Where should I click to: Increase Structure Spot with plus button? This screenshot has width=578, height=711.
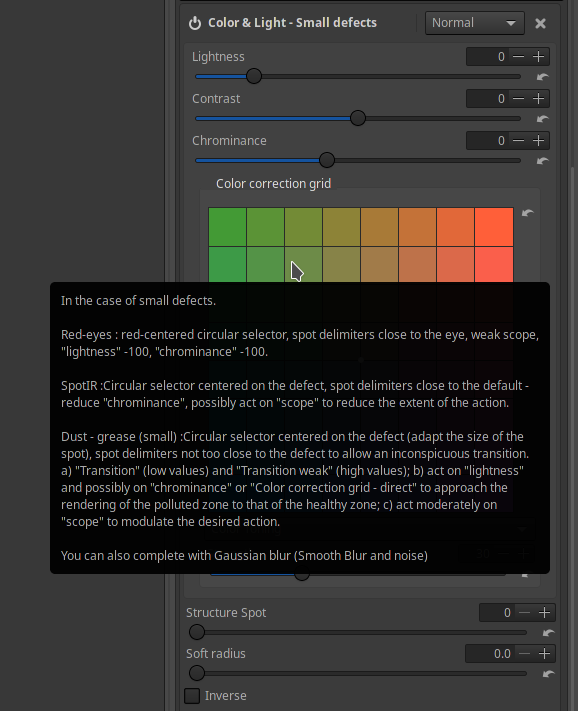point(544,613)
